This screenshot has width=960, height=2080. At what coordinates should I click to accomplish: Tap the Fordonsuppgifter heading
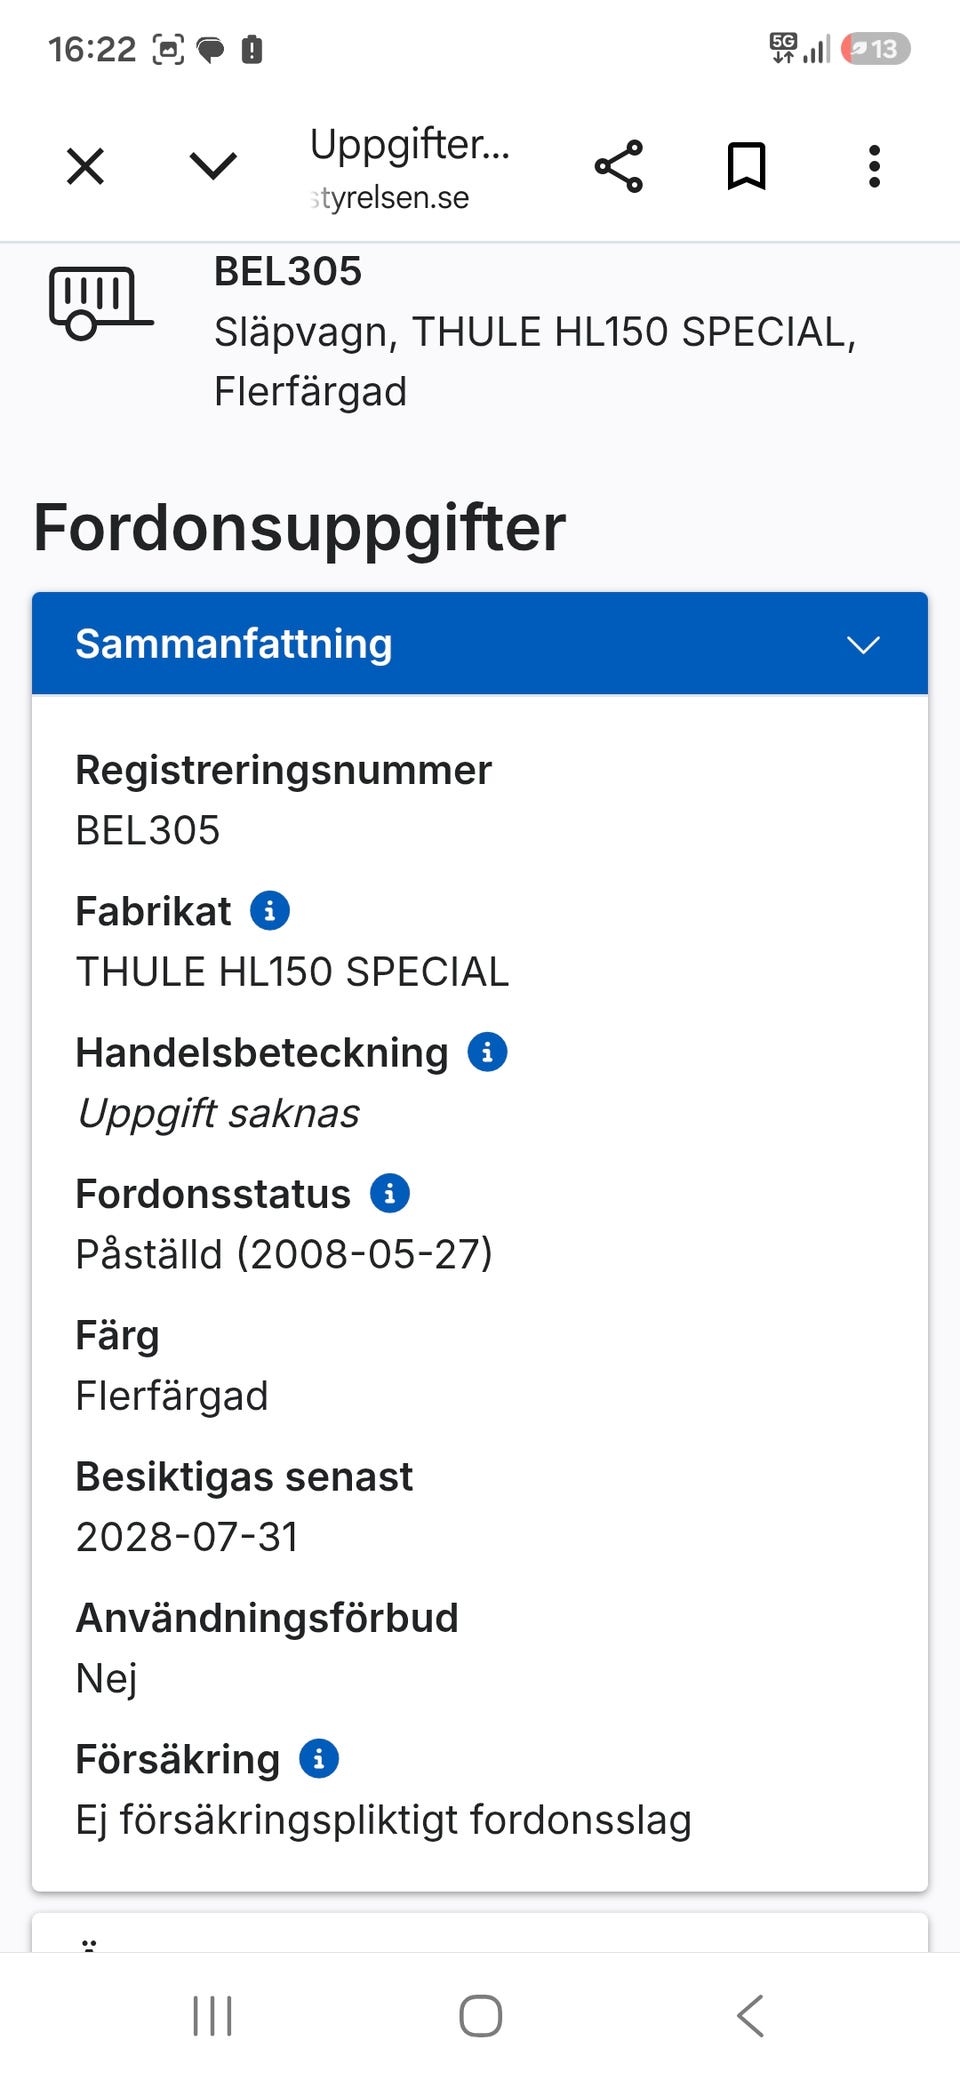click(x=299, y=528)
